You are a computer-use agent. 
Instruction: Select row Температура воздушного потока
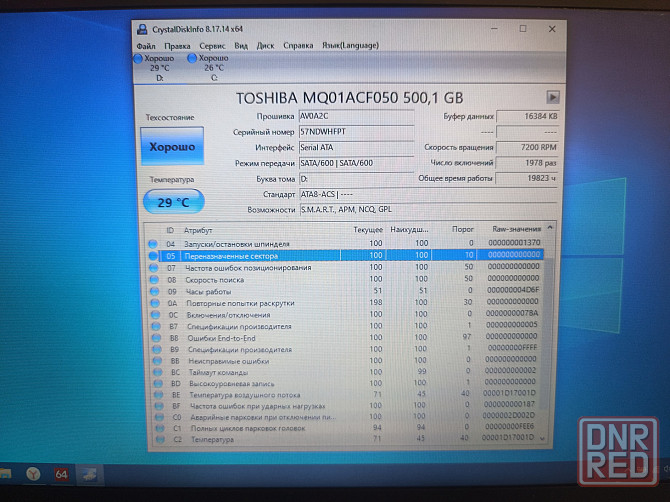tap(345, 394)
